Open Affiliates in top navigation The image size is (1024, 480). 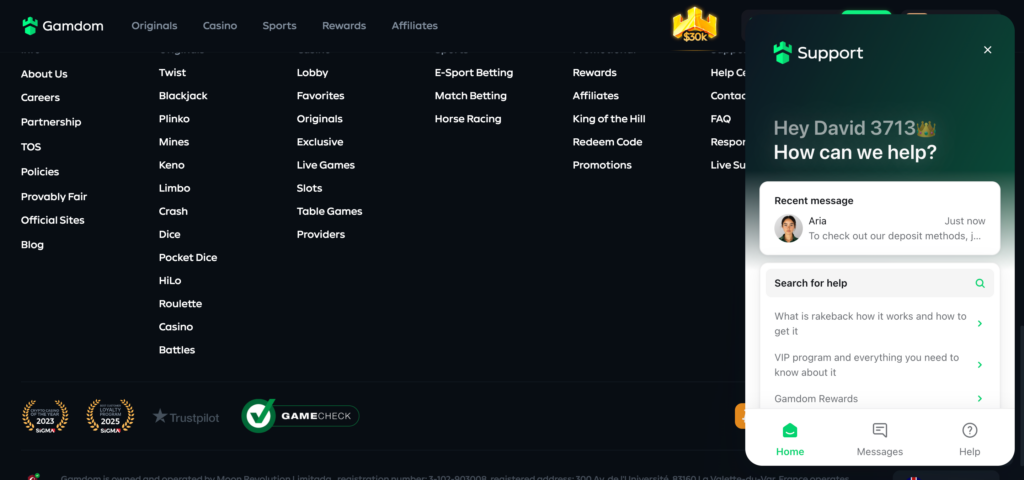tap(415, 26)
